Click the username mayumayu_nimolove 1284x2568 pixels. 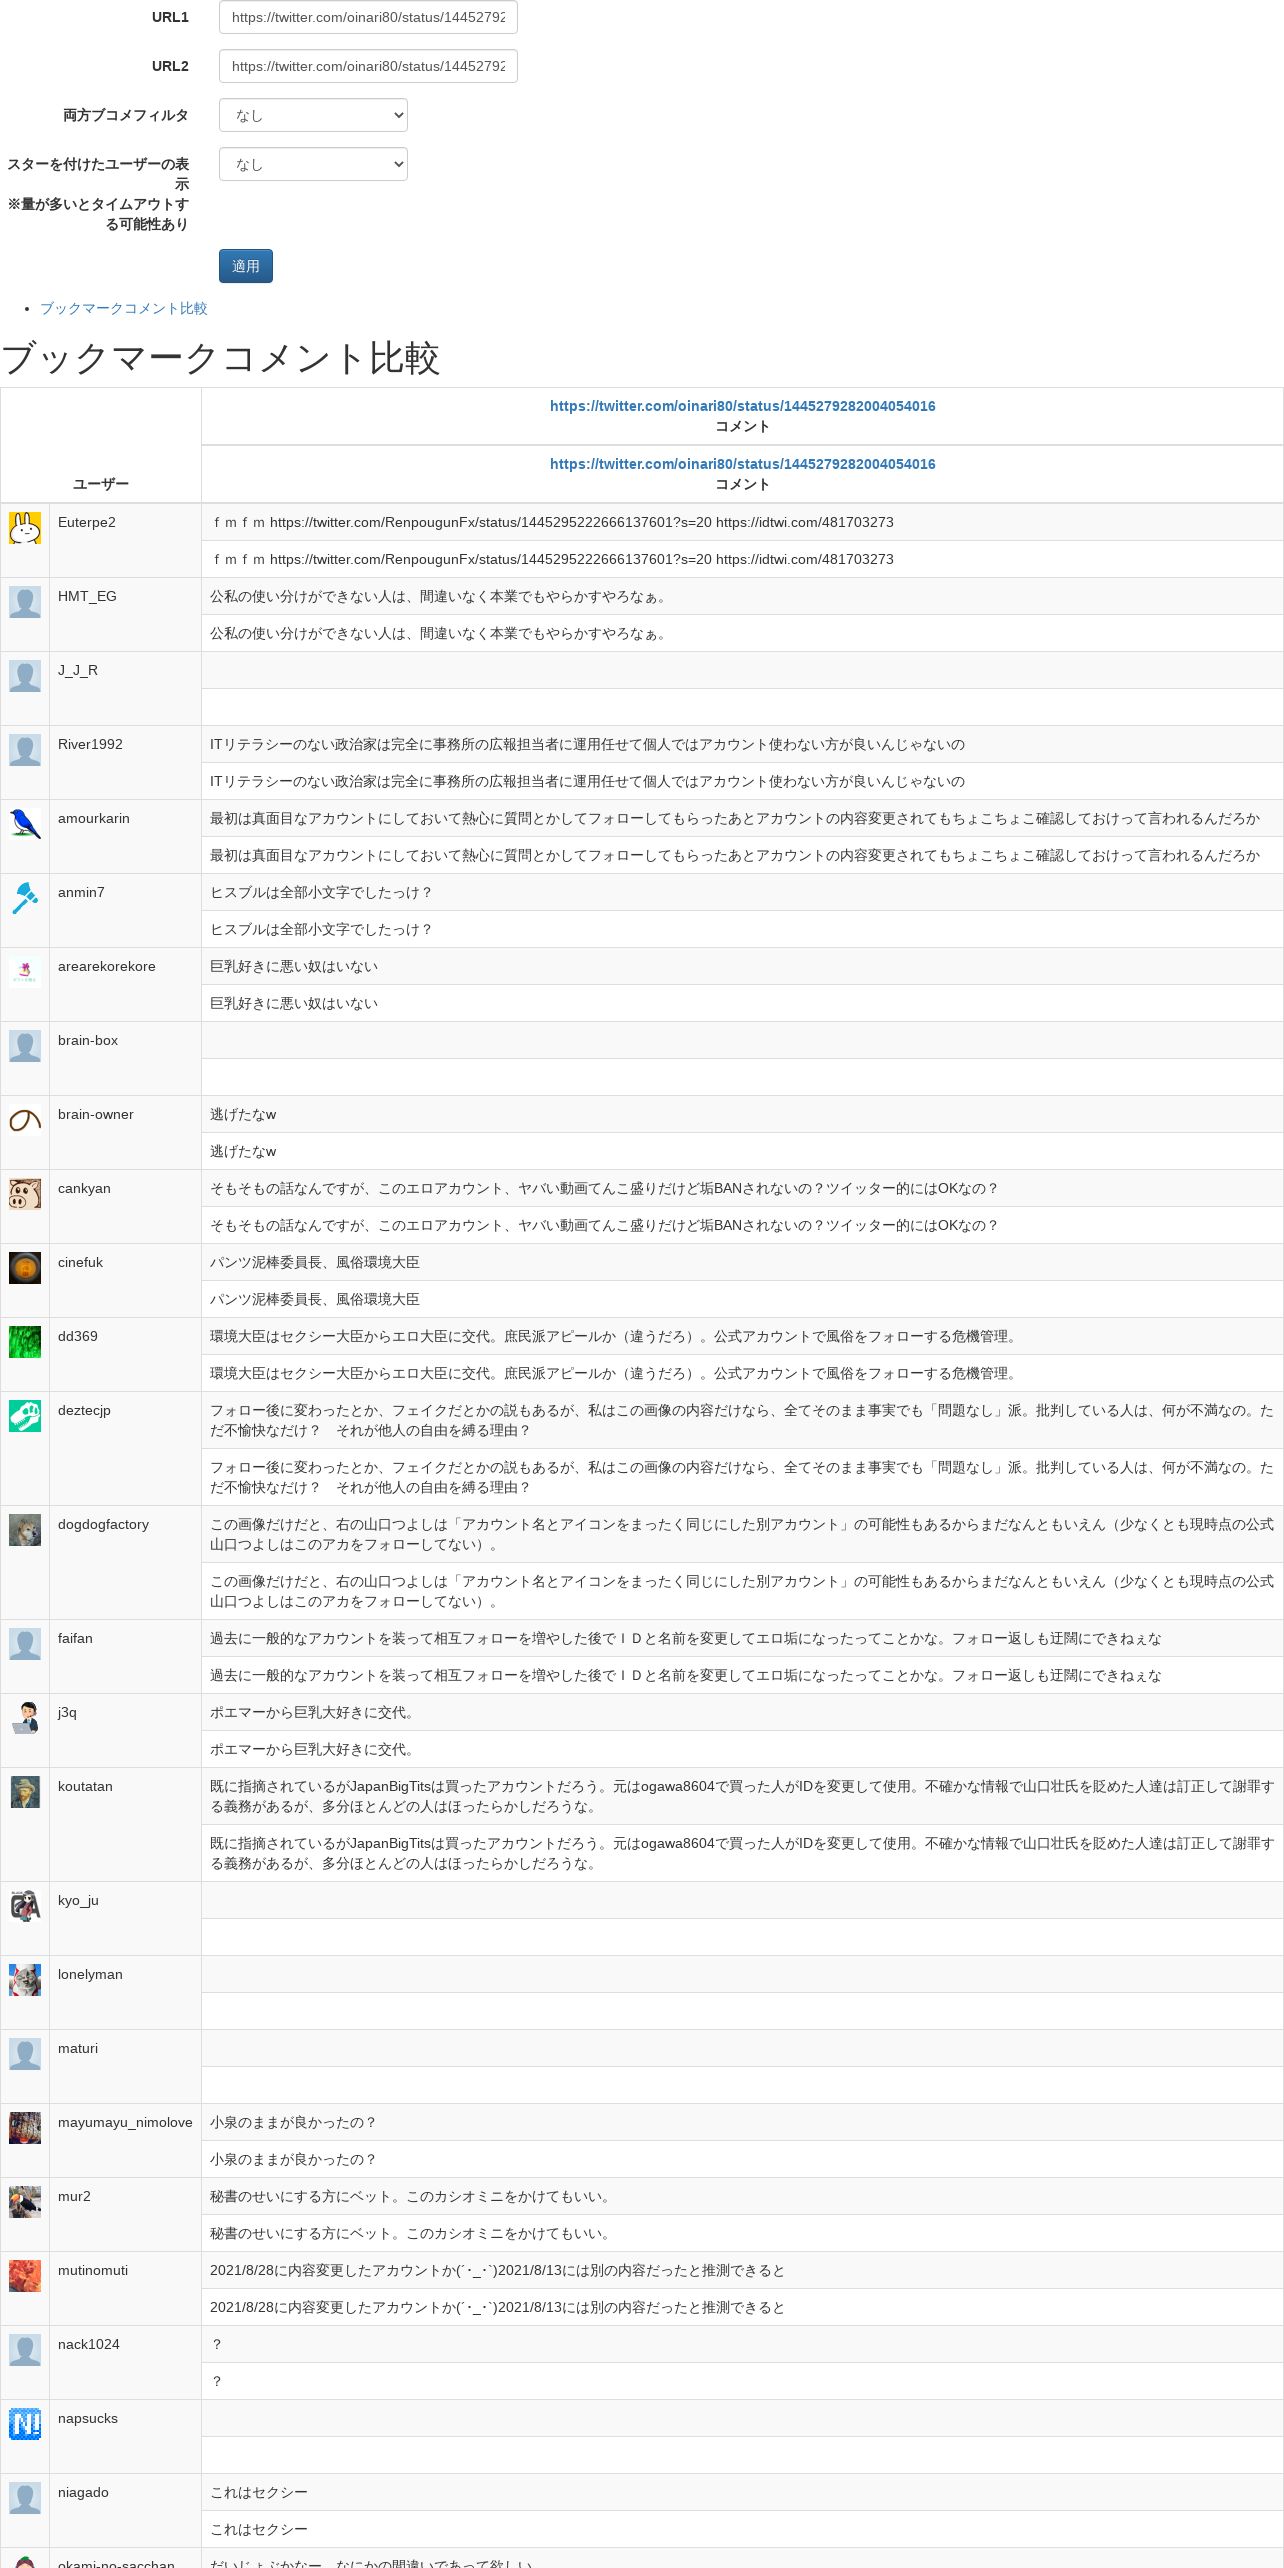[x=125, y=2122]
